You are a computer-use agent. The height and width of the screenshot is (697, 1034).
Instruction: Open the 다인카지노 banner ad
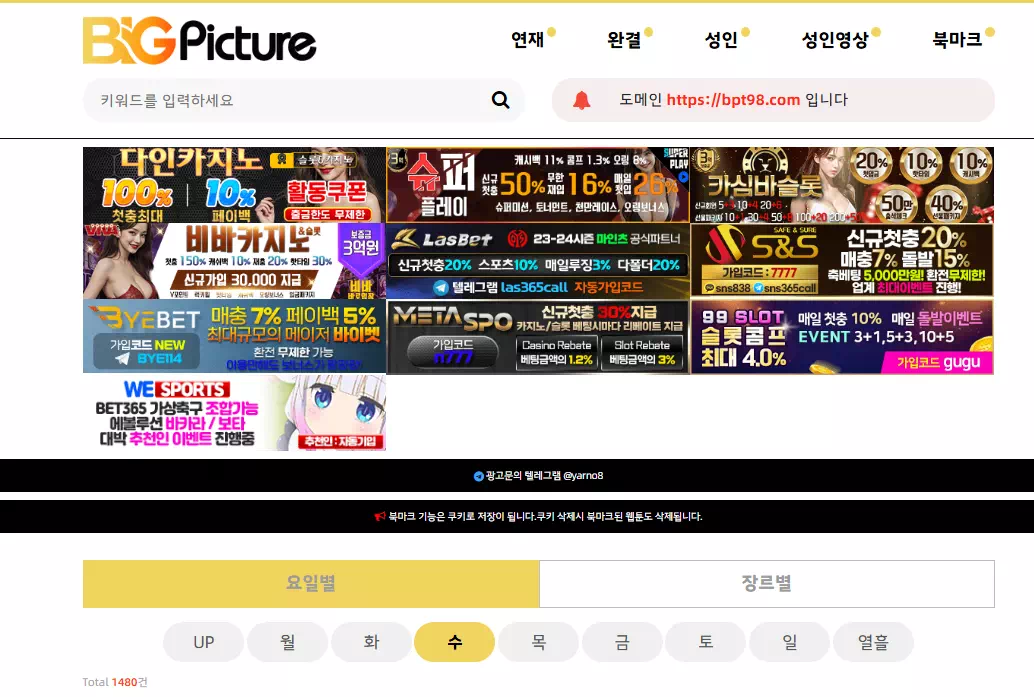tap(234, 185)
